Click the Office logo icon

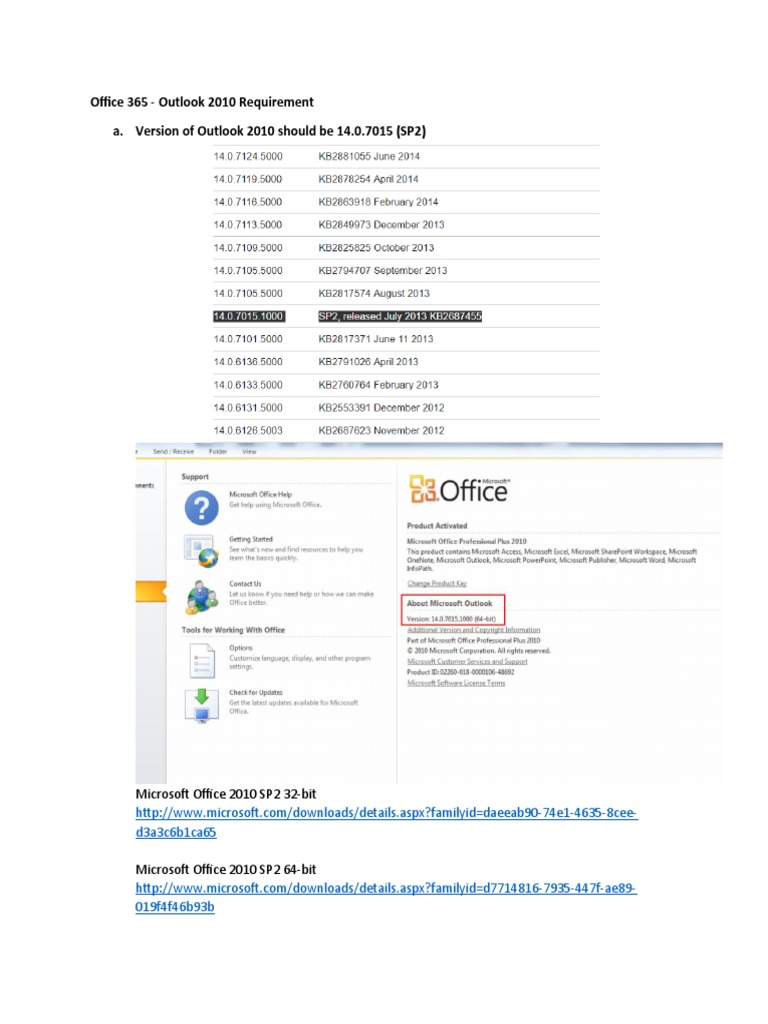coord(423,489)
